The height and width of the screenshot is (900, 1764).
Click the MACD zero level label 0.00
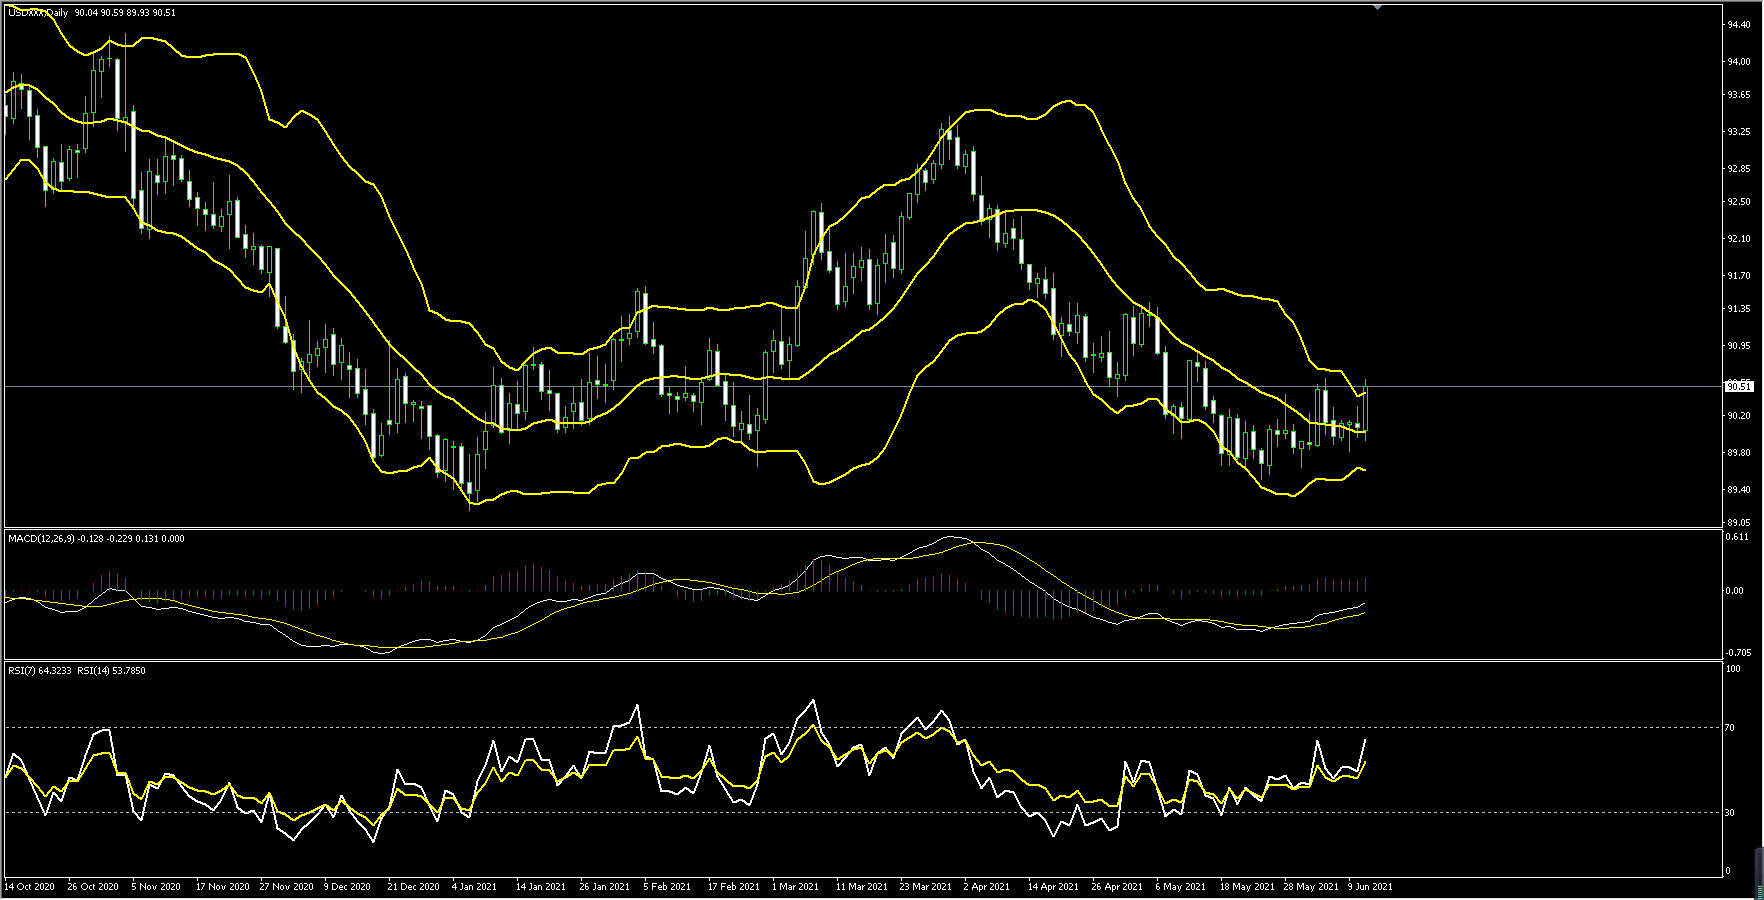pyautogui.click(x=1736, y=591)
